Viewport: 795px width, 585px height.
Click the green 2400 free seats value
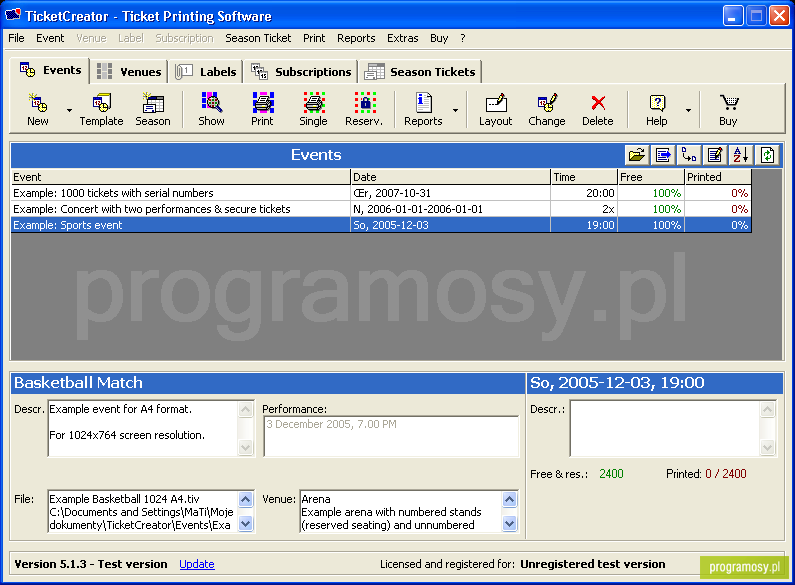[x=611, y=474]
